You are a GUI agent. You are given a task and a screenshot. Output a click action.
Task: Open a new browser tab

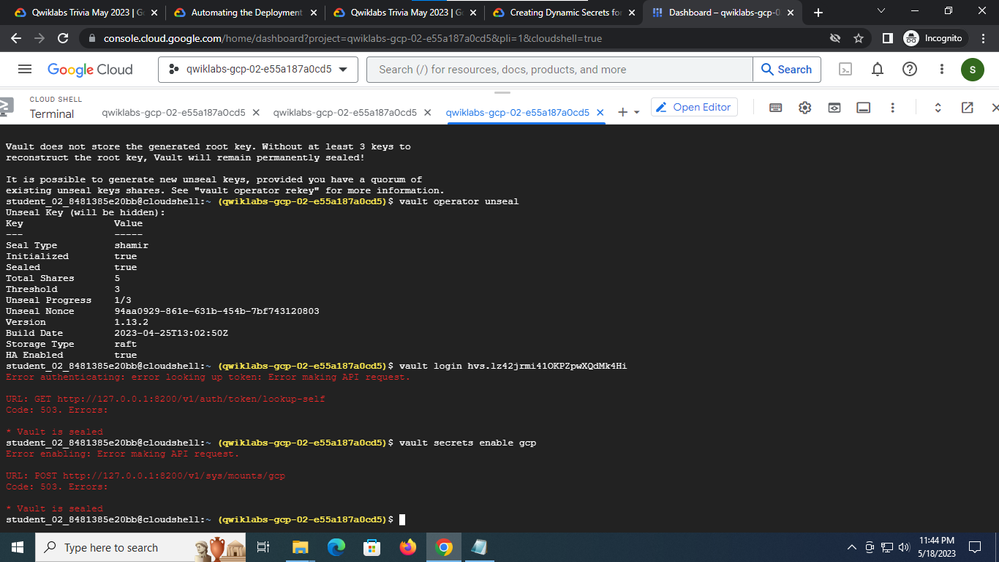[x=818, y=12]
